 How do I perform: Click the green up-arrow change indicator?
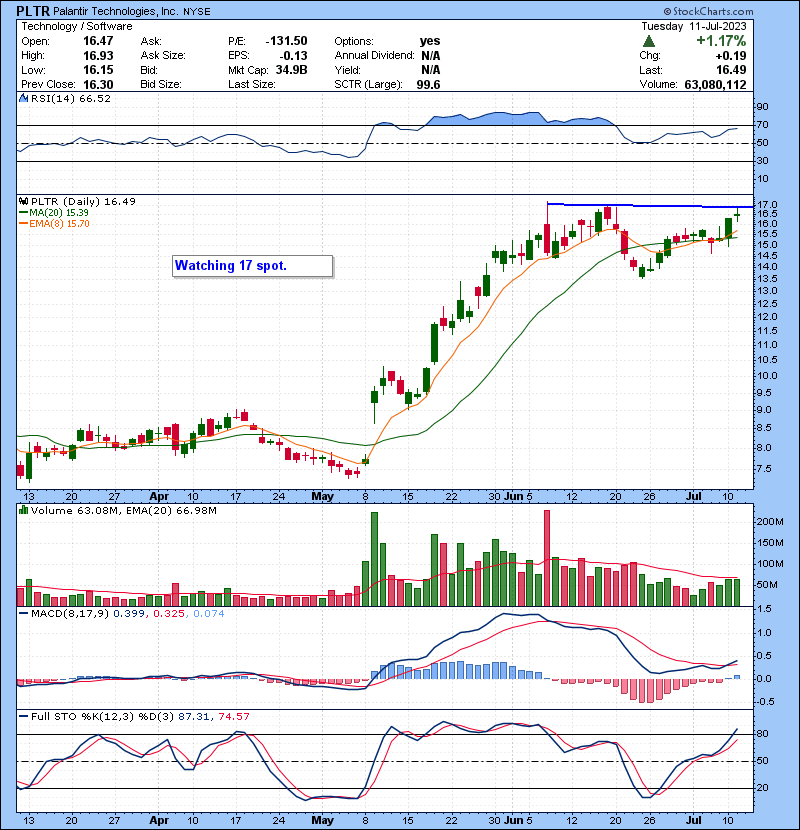(650, 41)
